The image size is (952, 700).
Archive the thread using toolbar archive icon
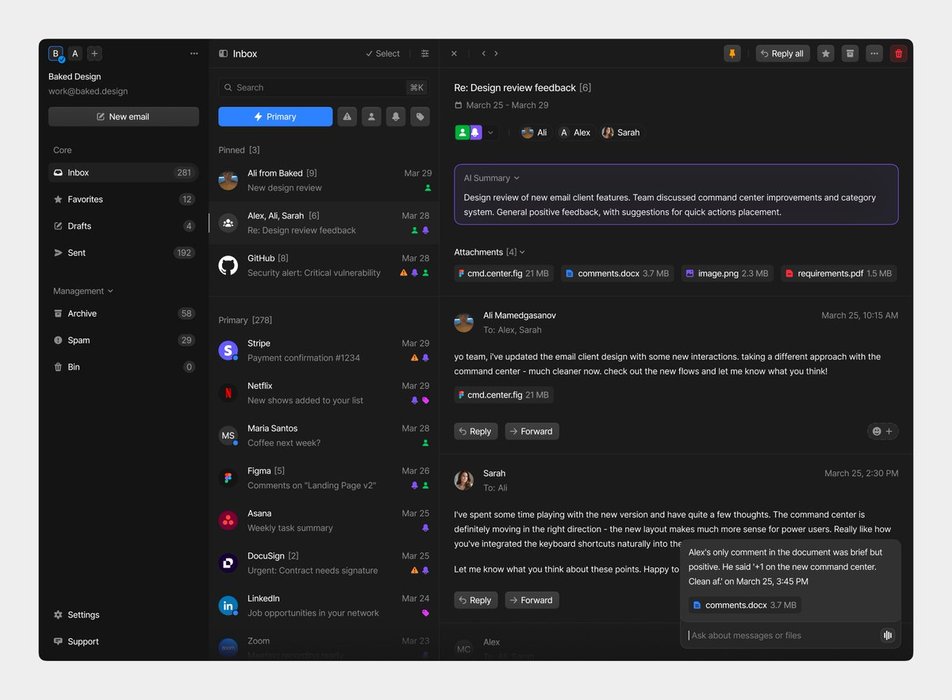[850, 53]
